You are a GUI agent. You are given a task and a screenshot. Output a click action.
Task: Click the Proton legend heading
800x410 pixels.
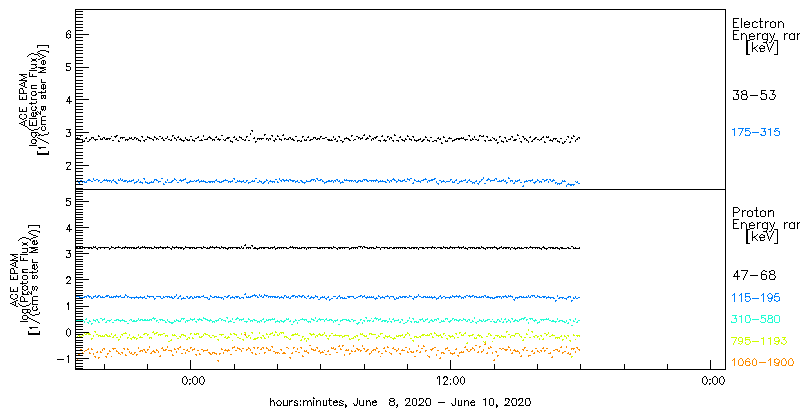pyautogui.click(x=754, y=212)
